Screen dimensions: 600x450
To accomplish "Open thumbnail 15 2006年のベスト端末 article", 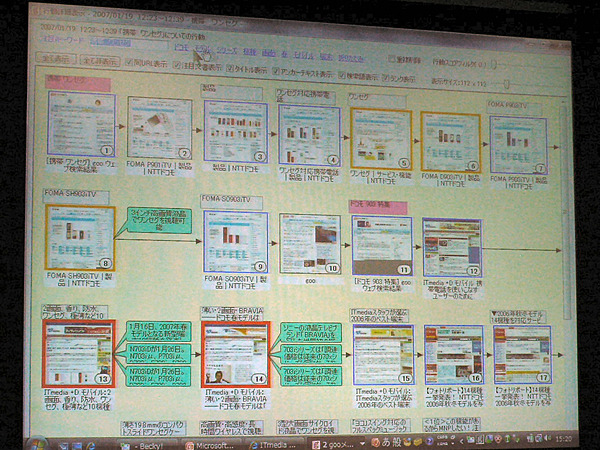I will click(x=383, y=355).
